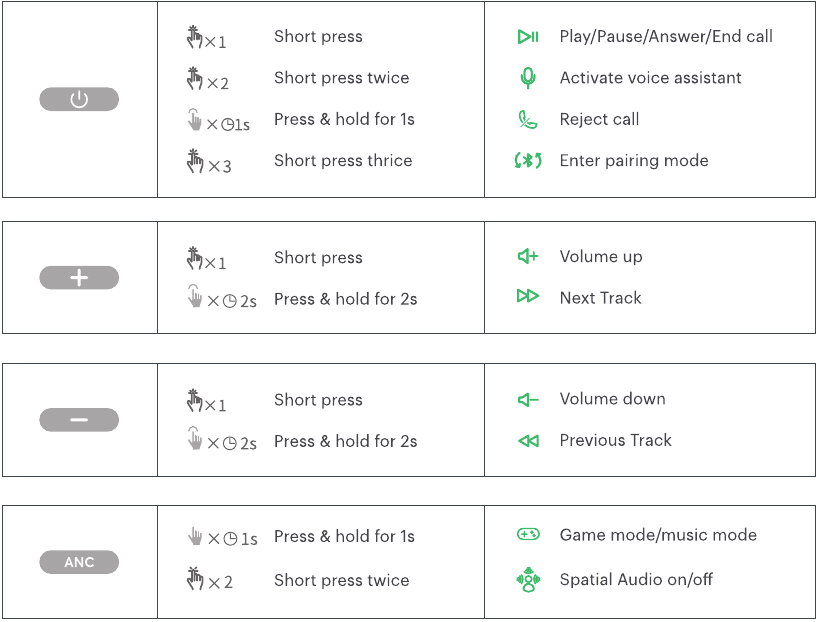Click the green reject call phone icon
The height and width of the screenshot is (622, 818).
coord(527,119)
